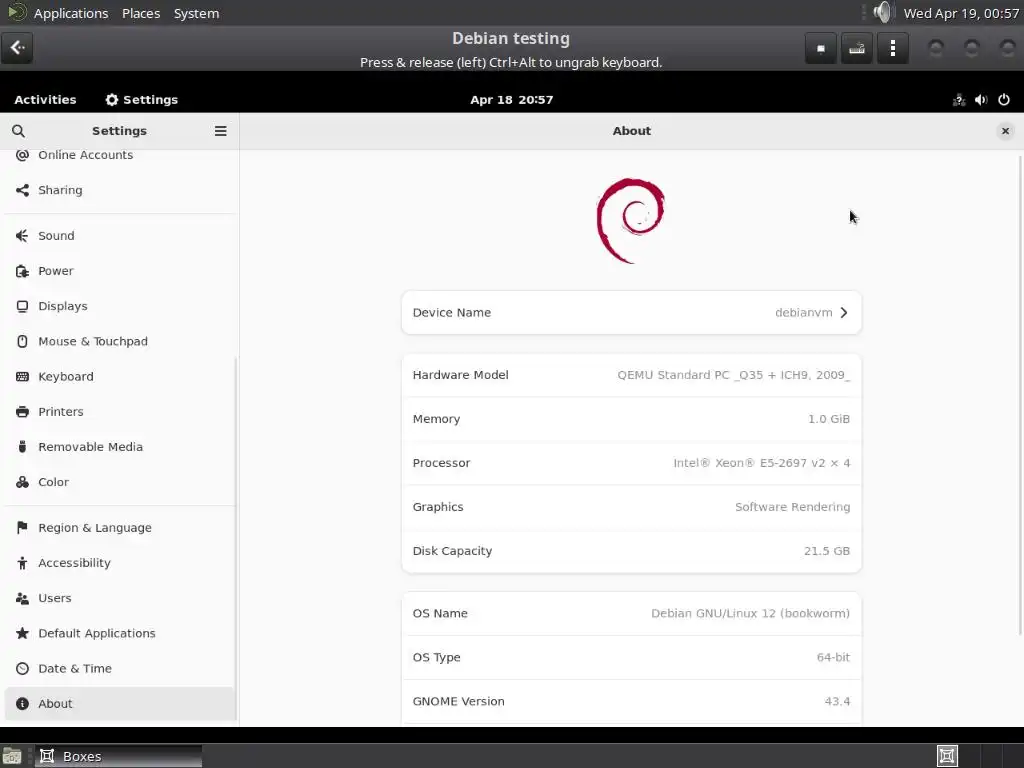Open Sharing settings panel

pos(120,190)
